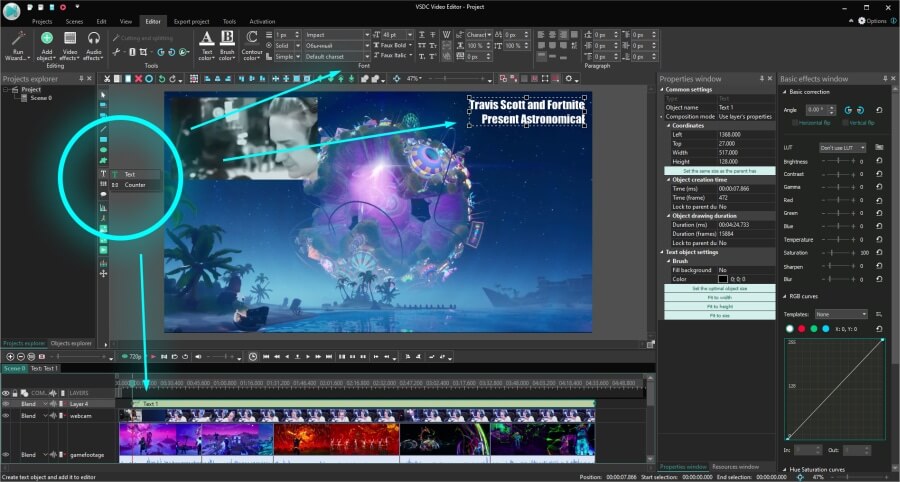Click Set the same size as parent
Screen dimensions: 900x482
(x=719, y=170)
